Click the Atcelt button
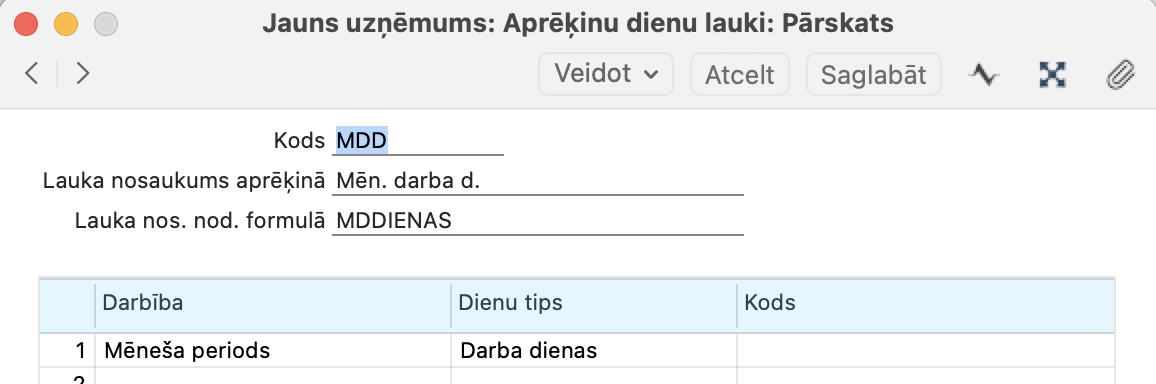This screenshot has width=1156, height=384. pyautogui.click(x=739, y=74)
